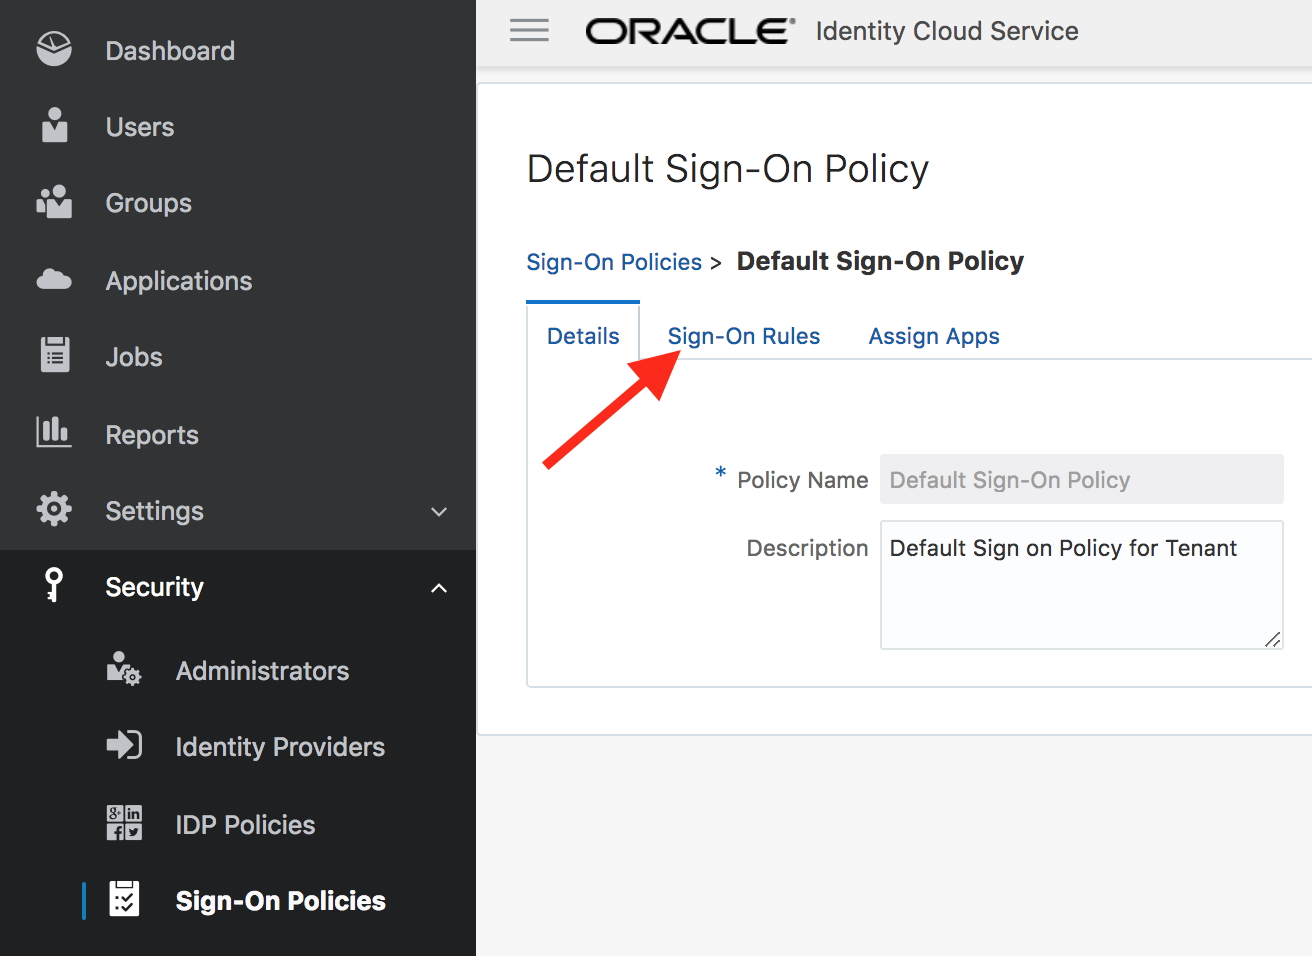
Task: Click the Settings gear icon
Action: 54,509
